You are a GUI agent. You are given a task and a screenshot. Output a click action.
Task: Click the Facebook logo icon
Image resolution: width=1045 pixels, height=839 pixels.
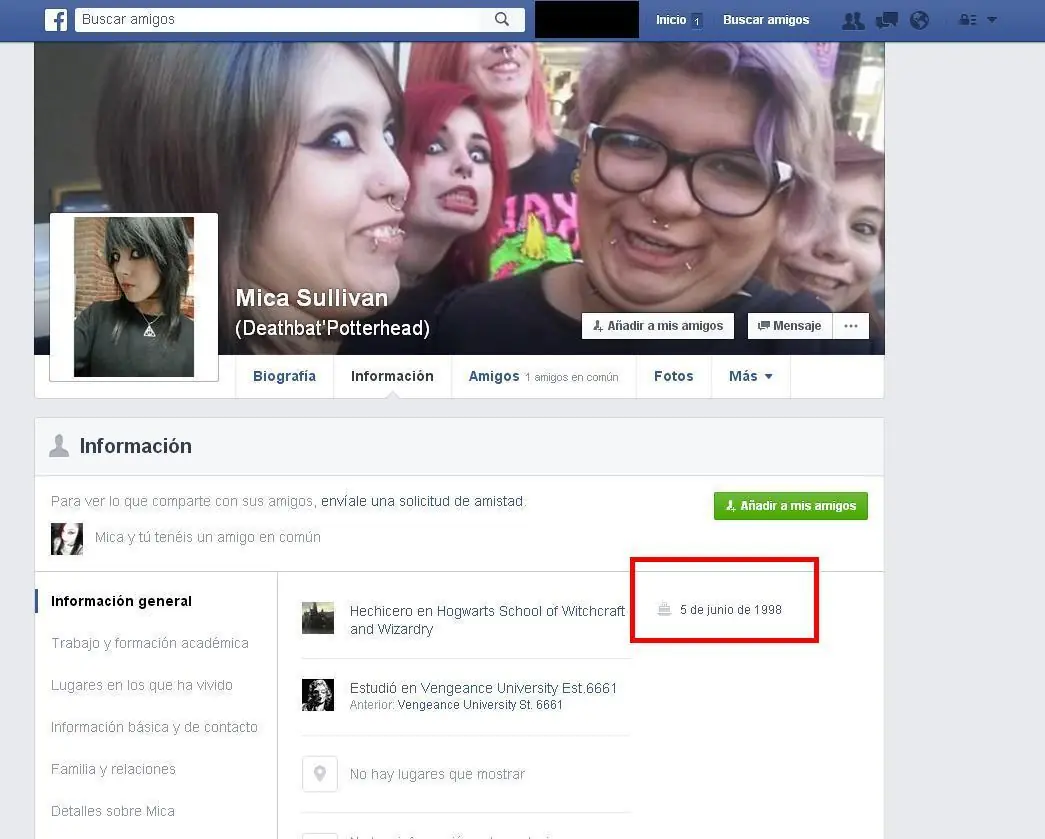click(56, 20)
